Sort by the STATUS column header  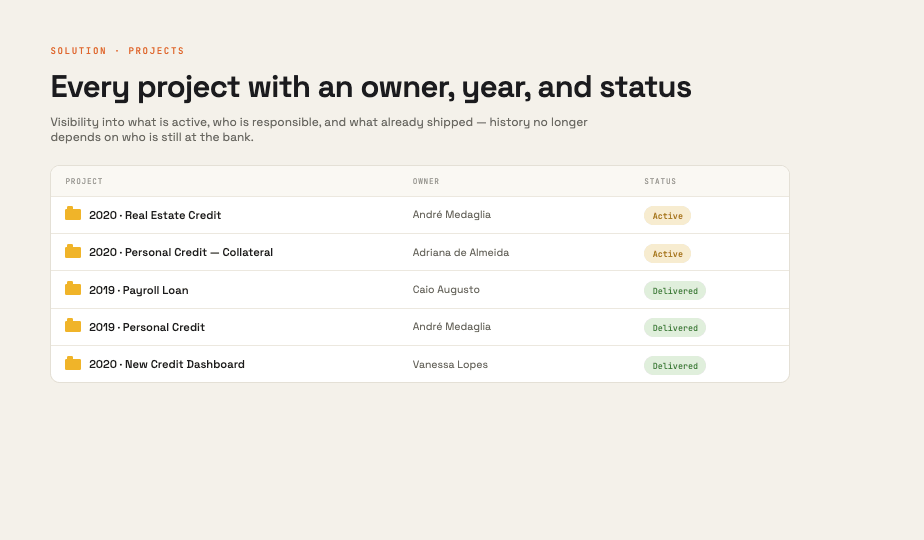click(660, 181)
